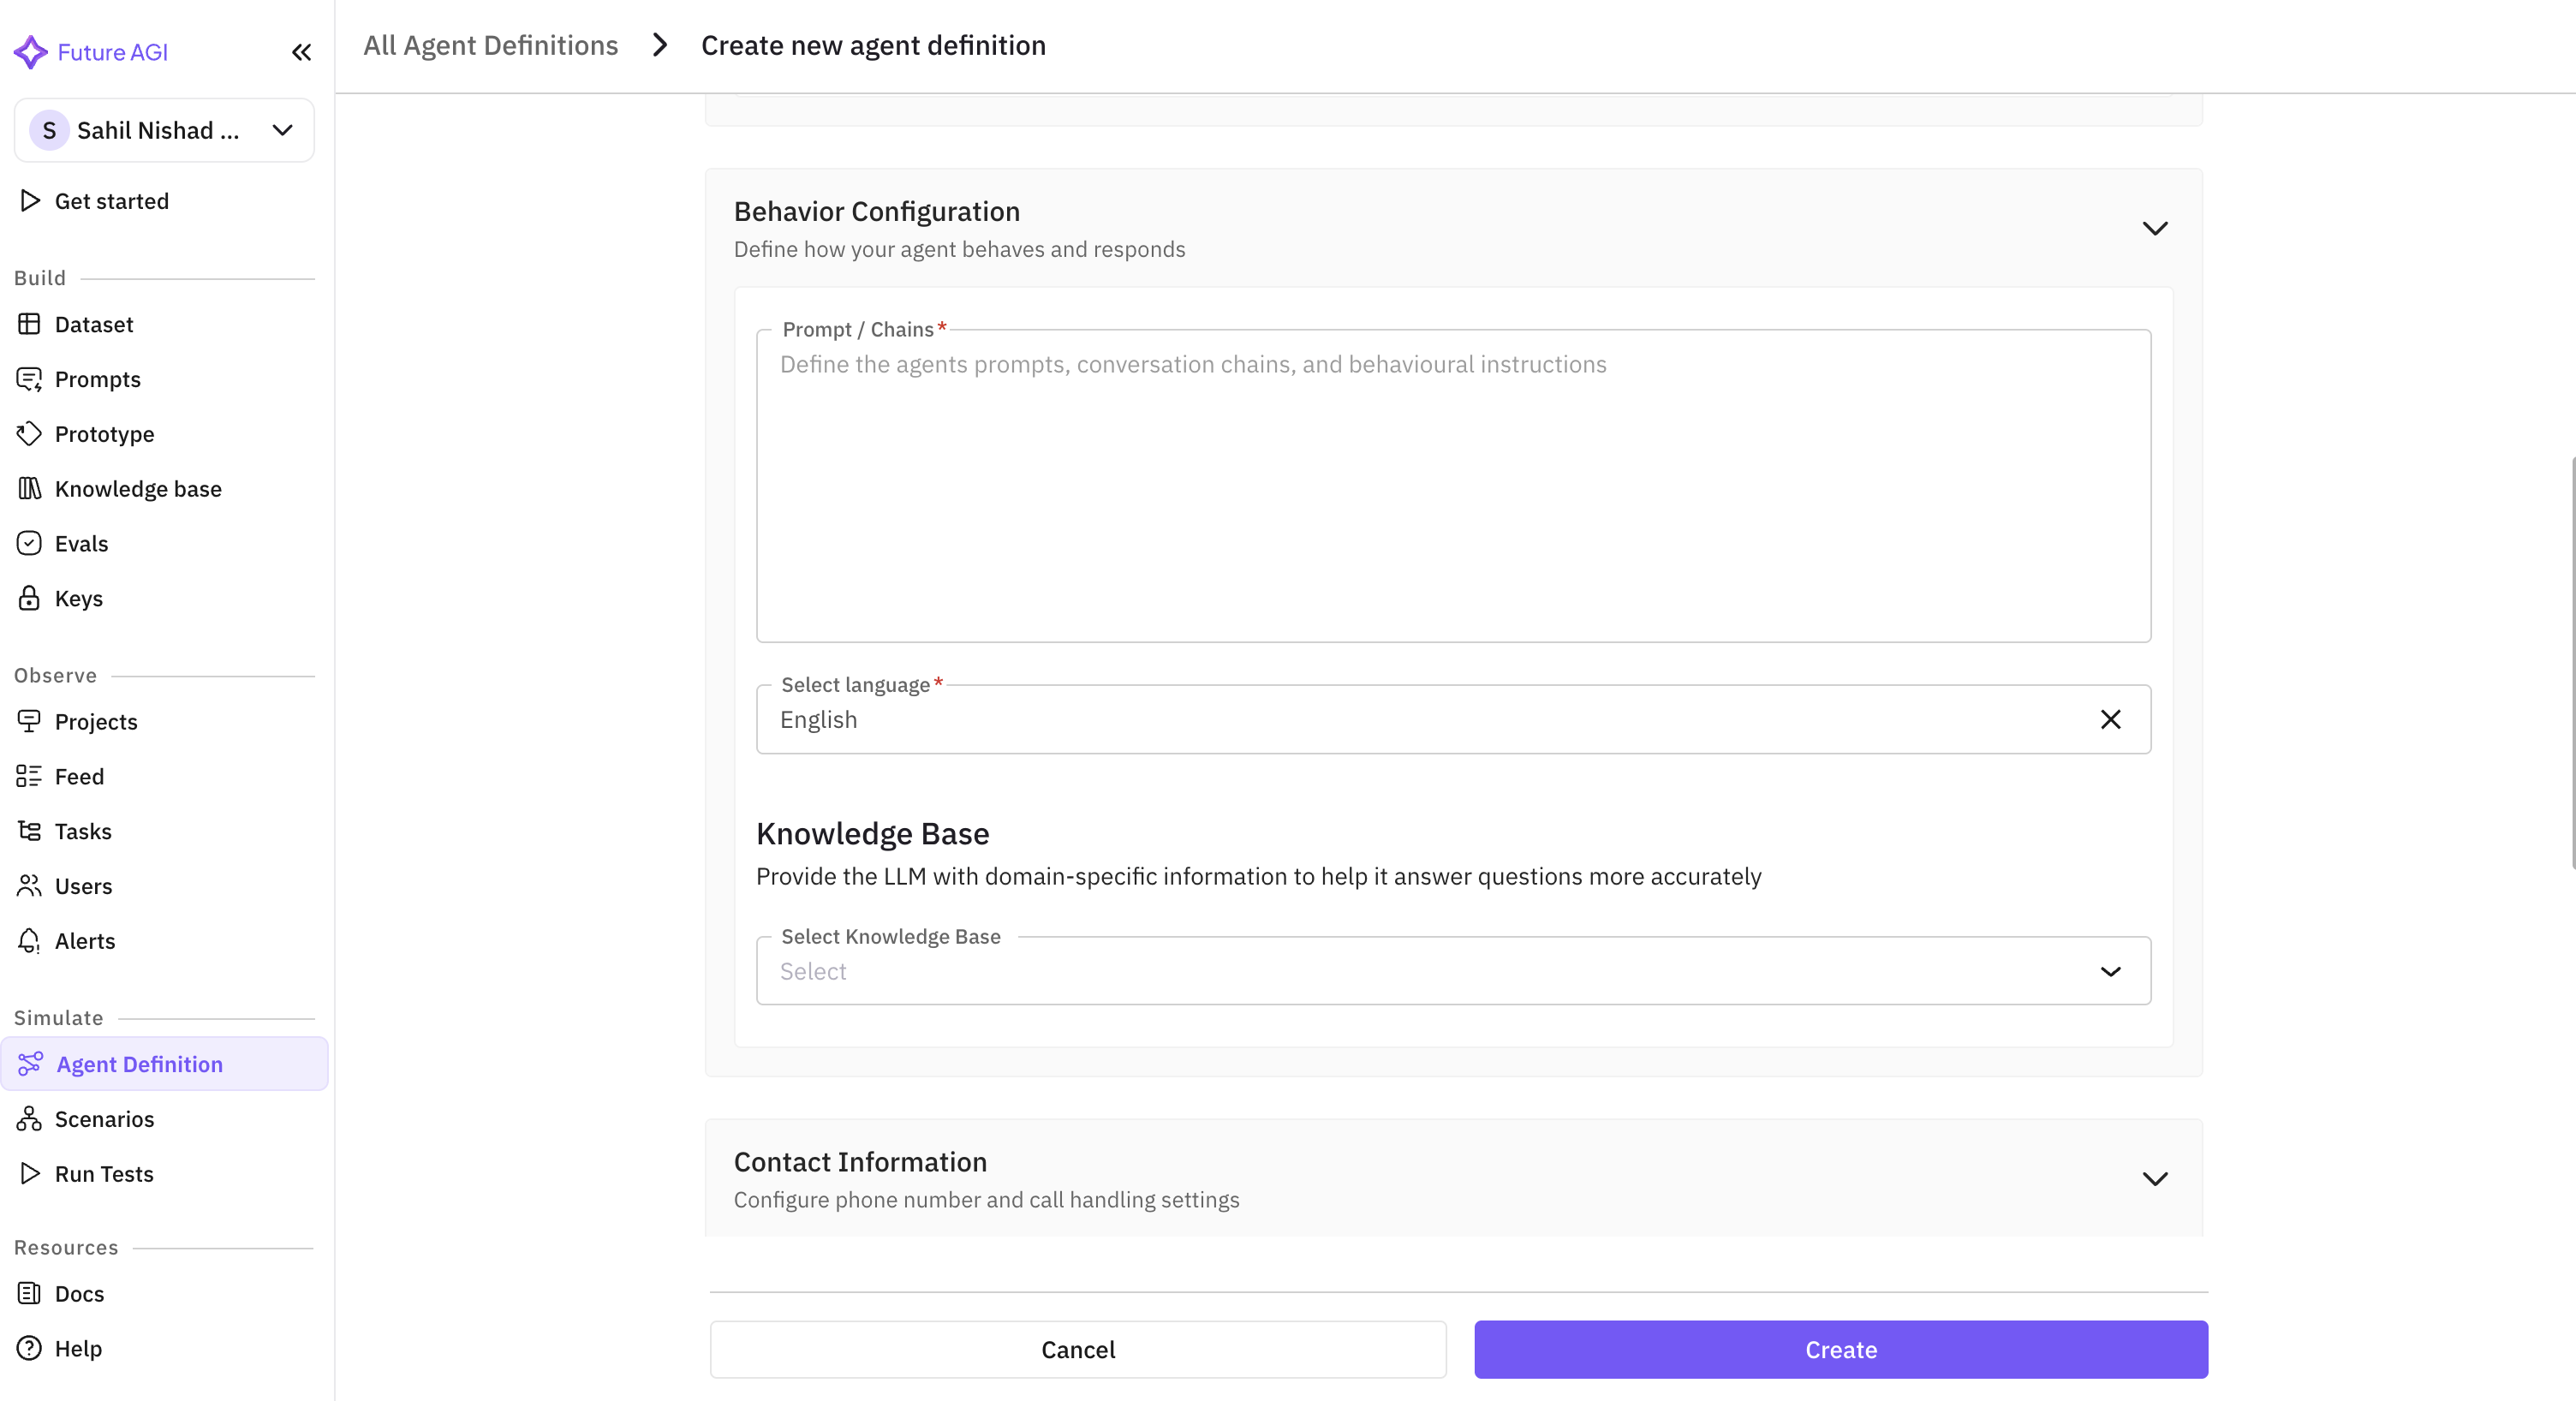Open Alerts bell icon
The height and width of the screenshot is (1401, 2576).
click(29, 941)
